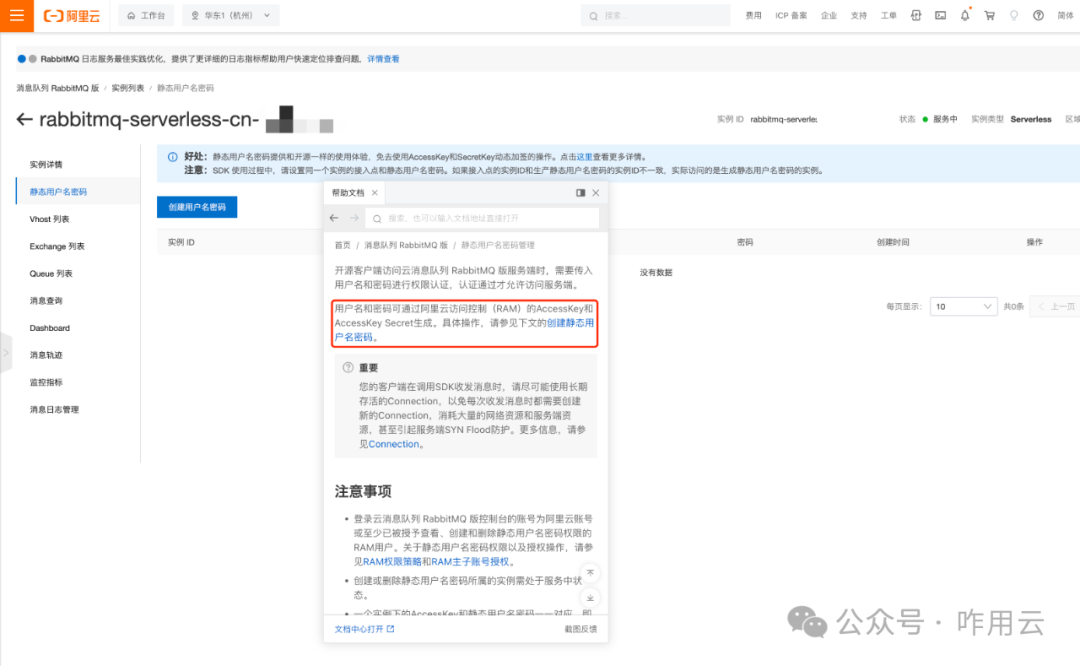Open the Cloud Shell terminal icon
The height and width of the screenshot is (666, 1080).
[940, 15]
